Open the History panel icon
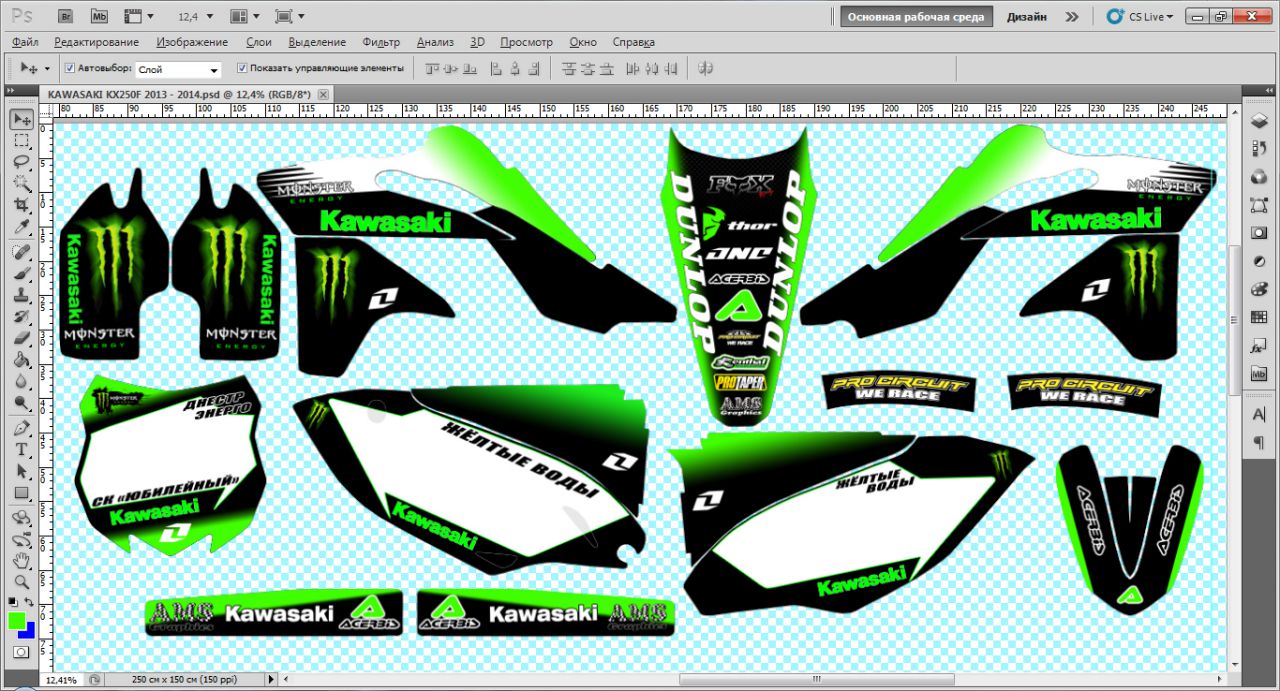This screenshot has height=691, width=1280. point(1259,148)
